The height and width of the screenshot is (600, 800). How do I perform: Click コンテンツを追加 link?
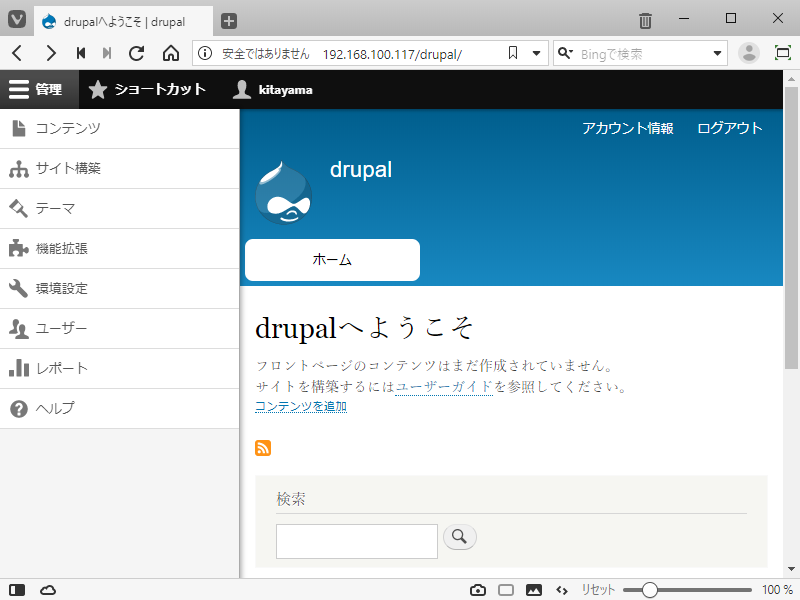(301, 407)
